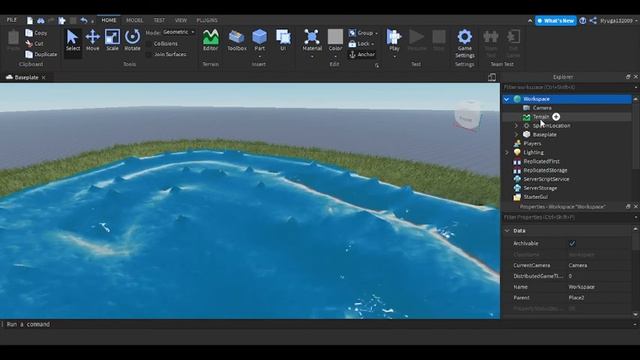Click the Cut button
This screenshot has height=360, width=640.
pyautogui.click(x=34, y=43)
